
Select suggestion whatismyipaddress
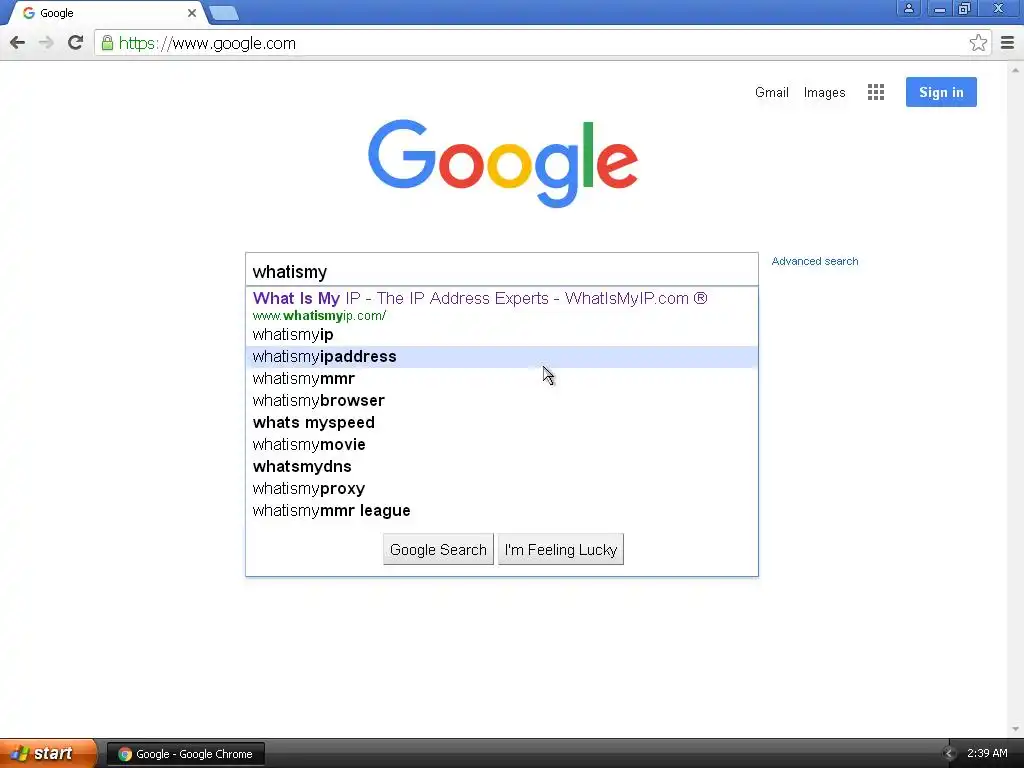pyautogui.click(x=502, y=357)
